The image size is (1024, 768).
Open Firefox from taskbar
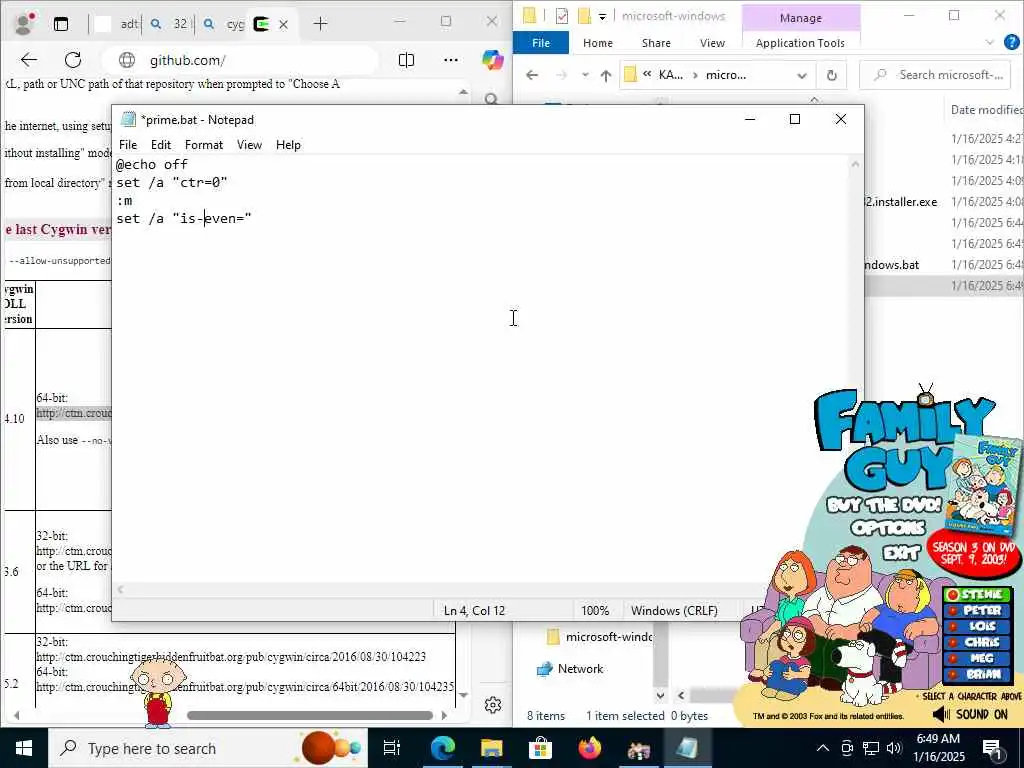589,748
